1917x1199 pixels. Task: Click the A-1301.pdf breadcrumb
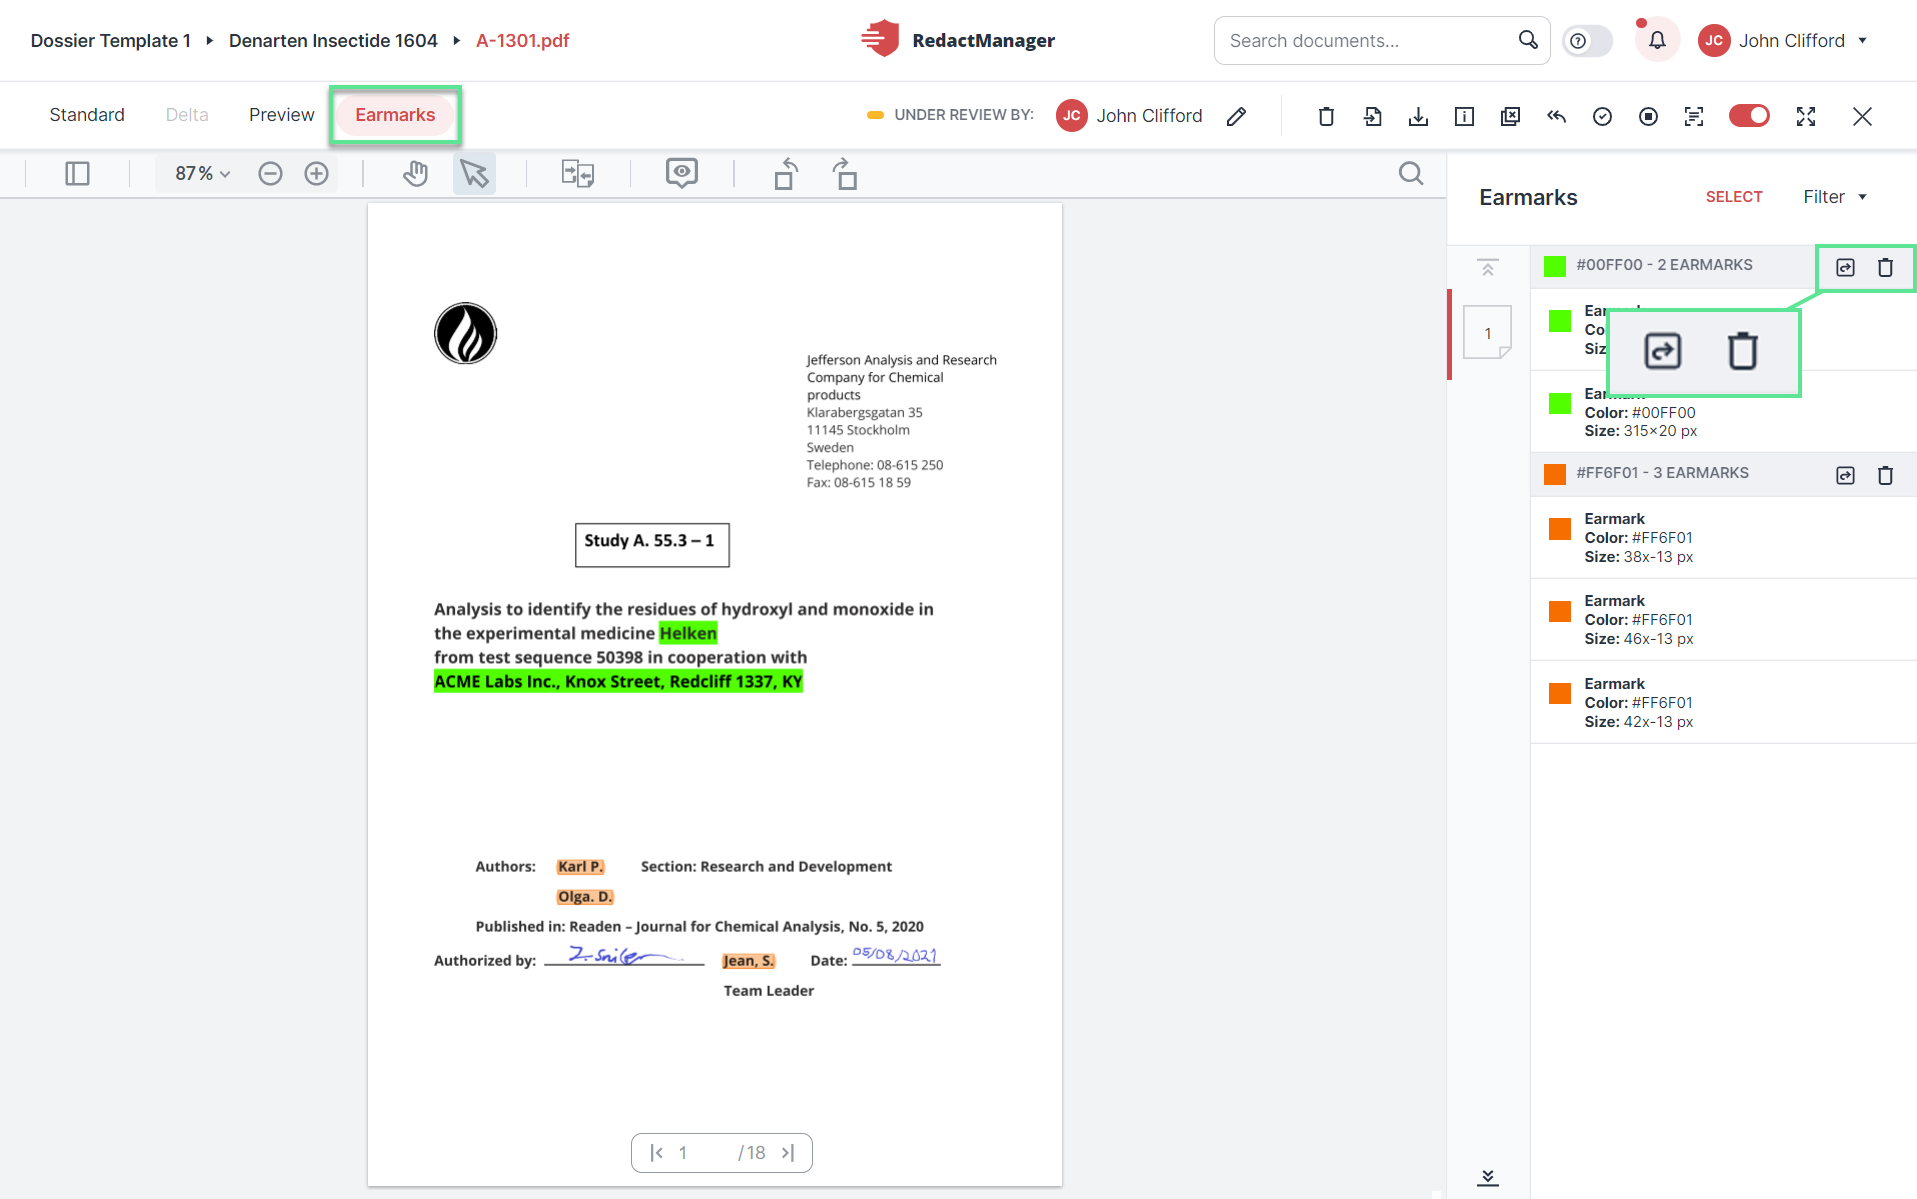522,41
